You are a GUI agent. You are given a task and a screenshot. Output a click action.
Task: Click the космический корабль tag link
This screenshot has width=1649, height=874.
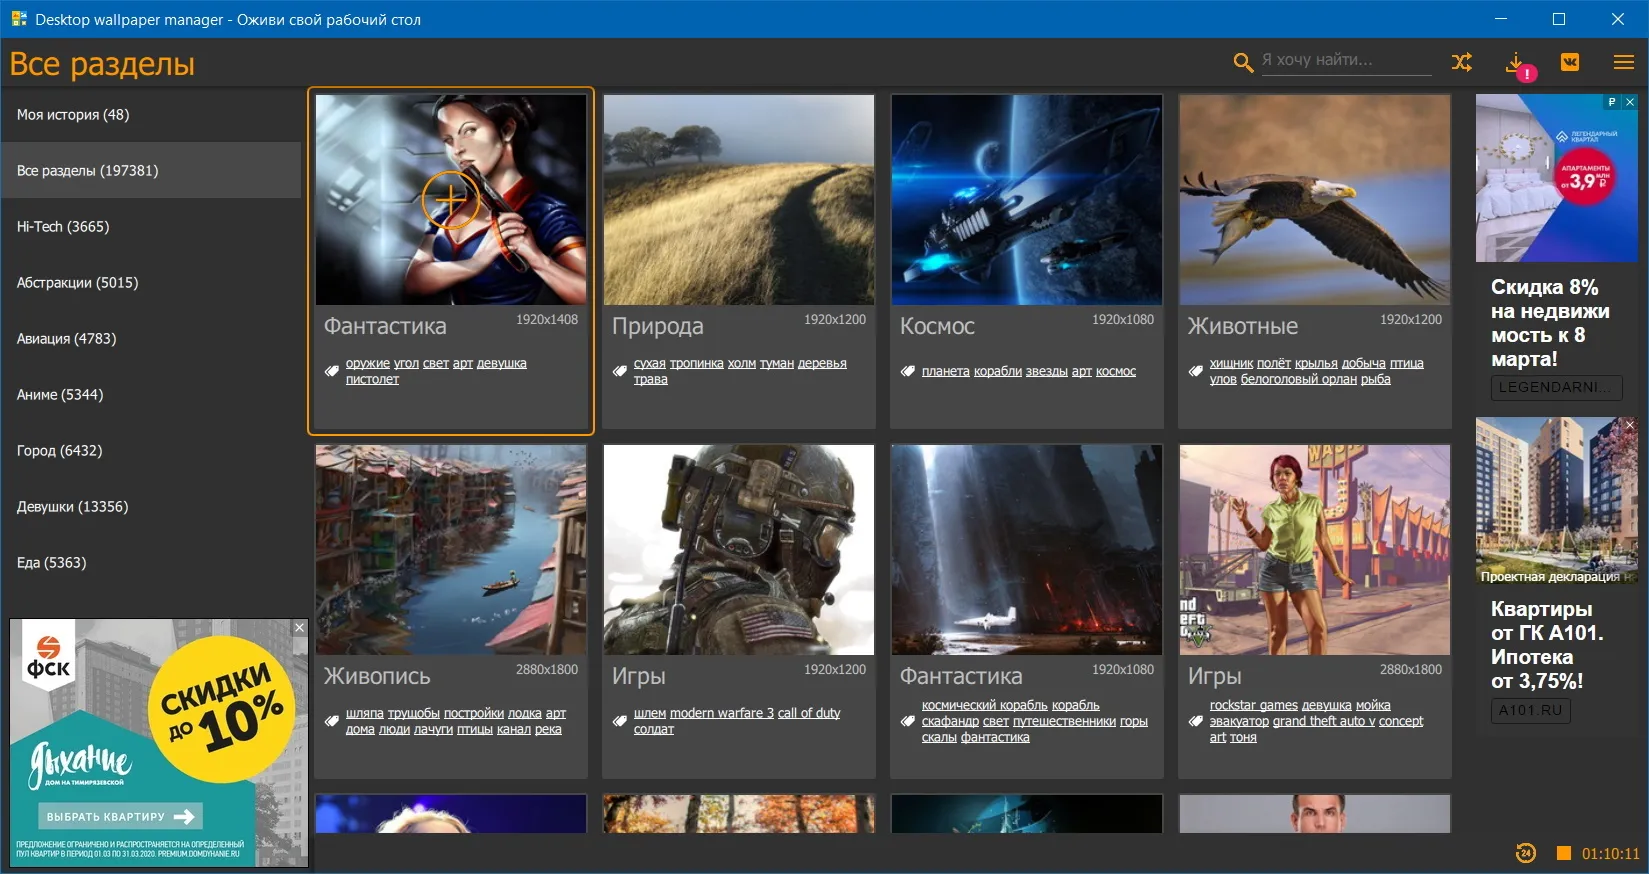pos(985,705)
